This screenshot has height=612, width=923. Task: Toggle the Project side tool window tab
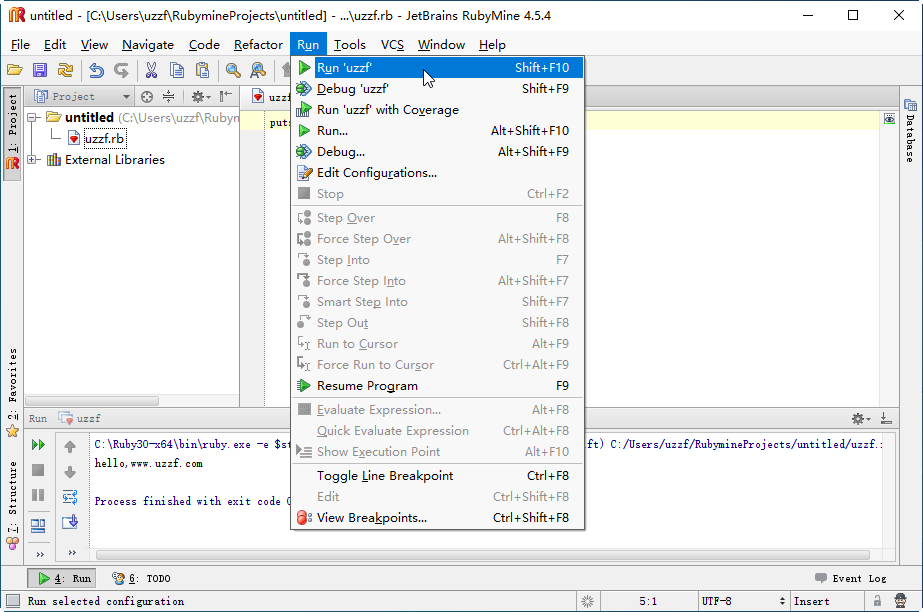[x=12, y=132]
